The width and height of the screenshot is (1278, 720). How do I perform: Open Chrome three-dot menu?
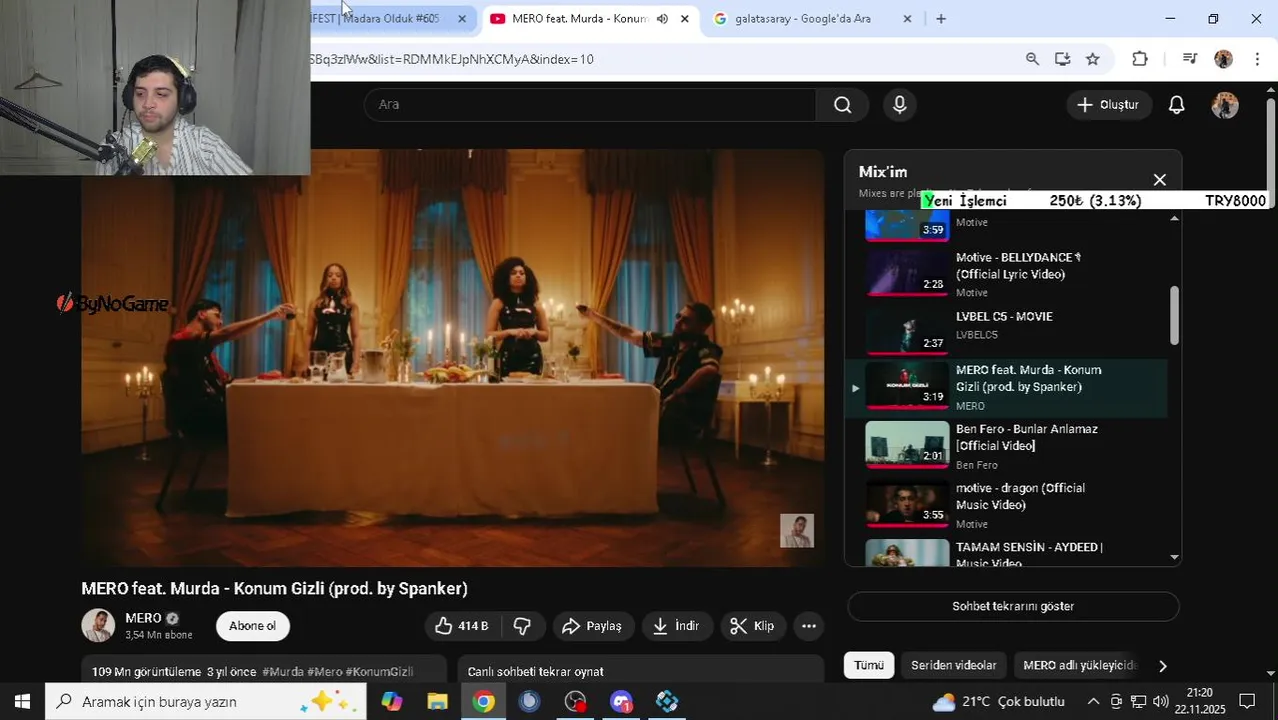point(1257,59)
